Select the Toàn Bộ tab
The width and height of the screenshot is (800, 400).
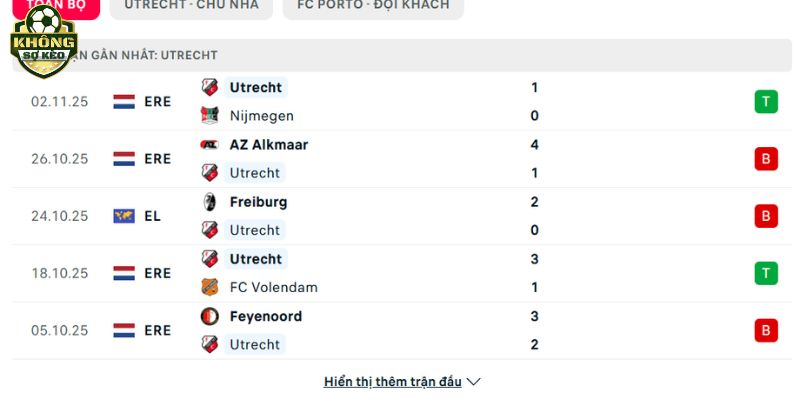point(55,6)
